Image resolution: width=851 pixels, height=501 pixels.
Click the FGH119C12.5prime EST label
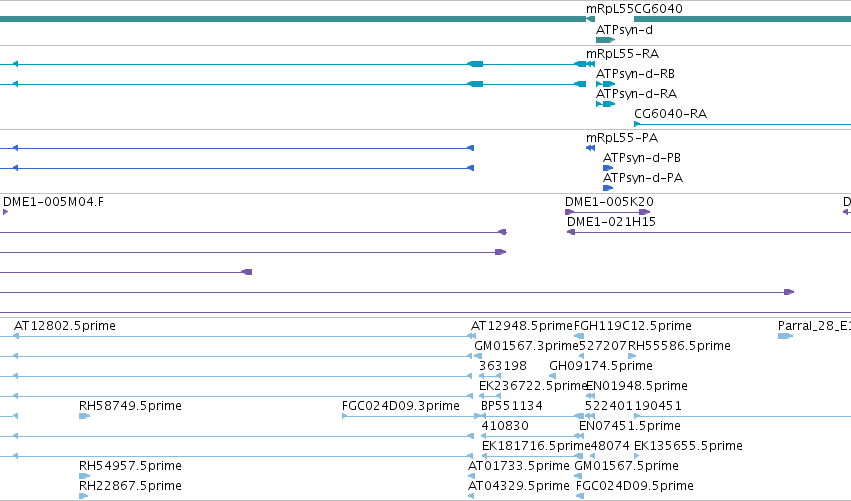[632, 326]
